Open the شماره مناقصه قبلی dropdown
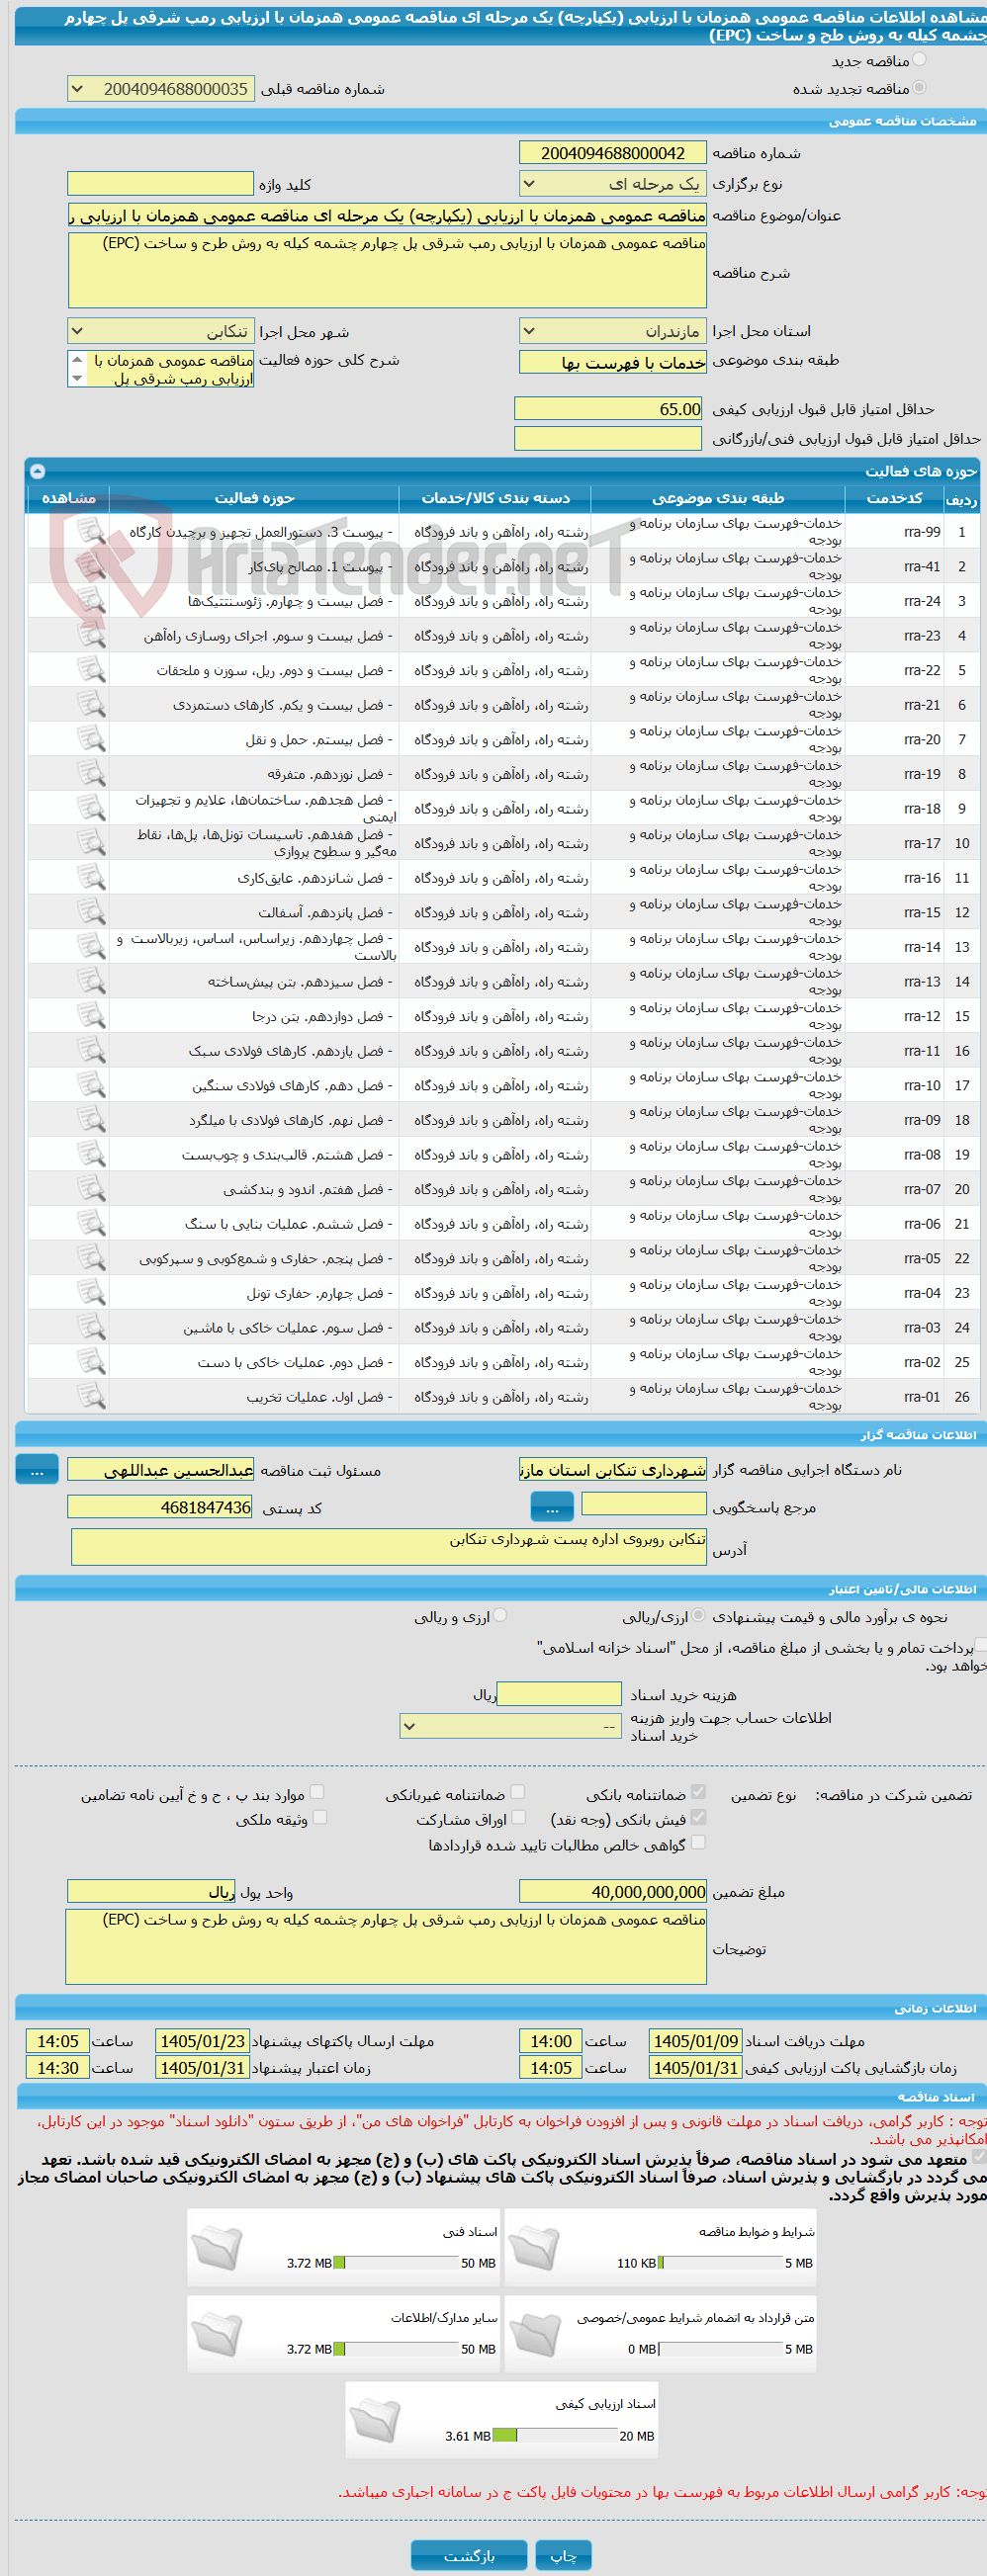 click(161, 89)
